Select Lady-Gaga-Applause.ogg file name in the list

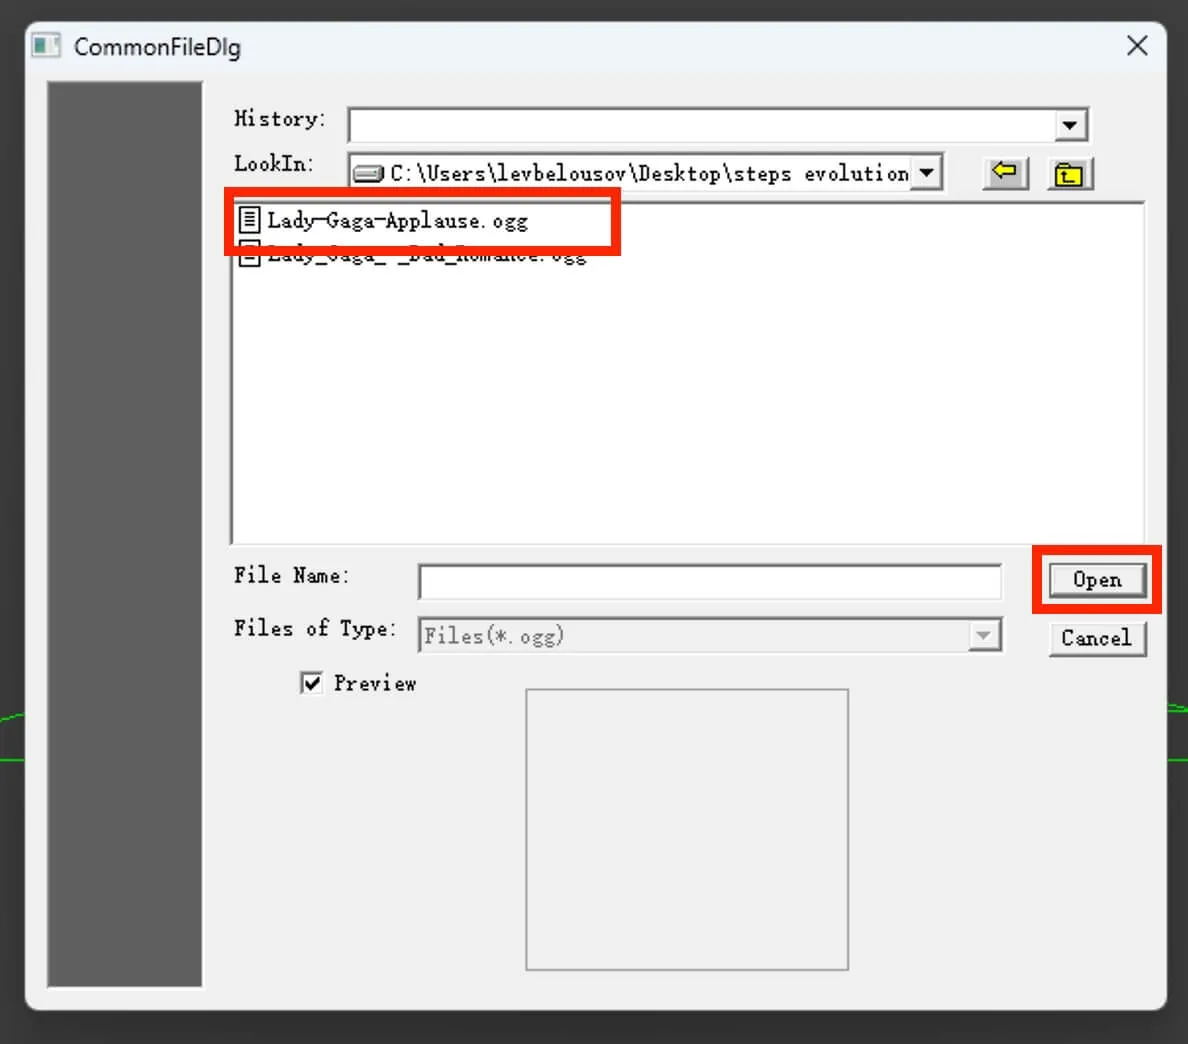coord(397,221)
